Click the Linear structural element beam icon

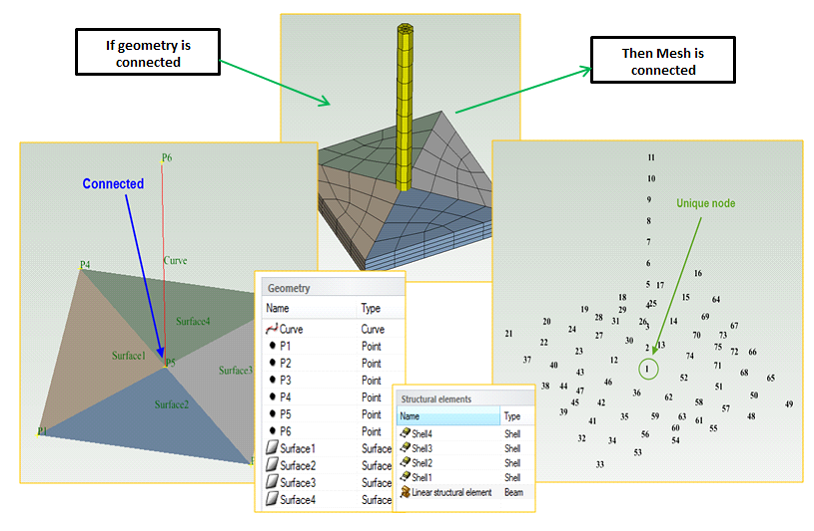tap(405, 493)
